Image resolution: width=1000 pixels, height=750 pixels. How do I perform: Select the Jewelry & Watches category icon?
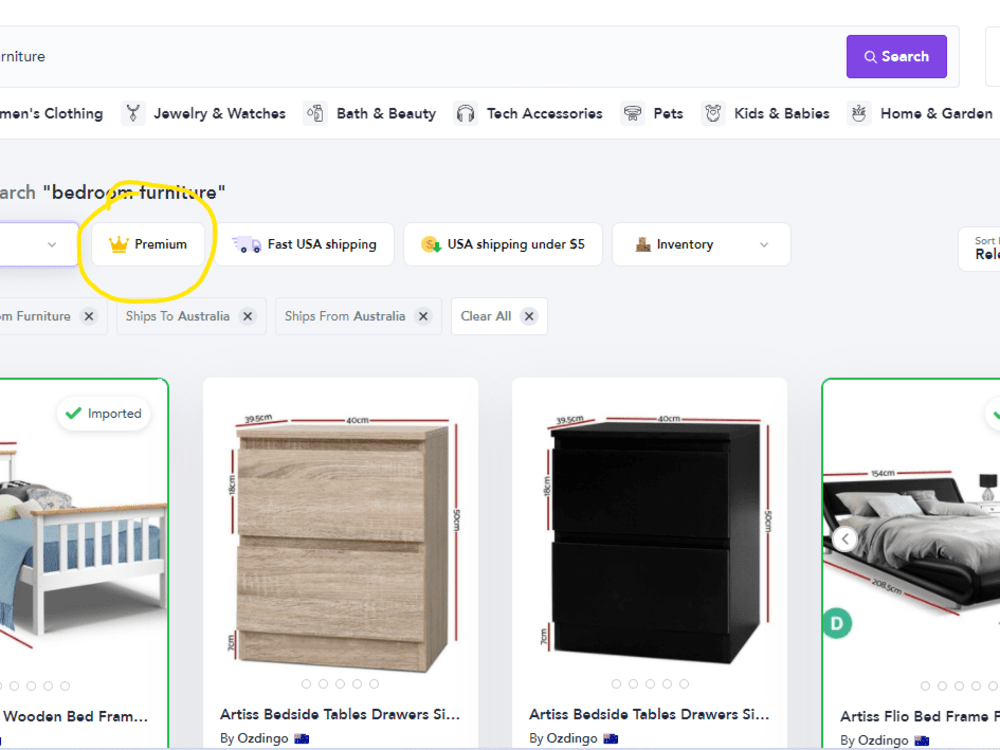point(132,113)
